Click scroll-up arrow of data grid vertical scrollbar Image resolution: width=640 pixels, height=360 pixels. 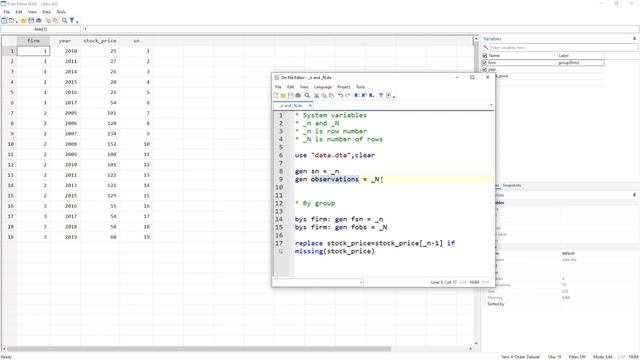(476, 39)
